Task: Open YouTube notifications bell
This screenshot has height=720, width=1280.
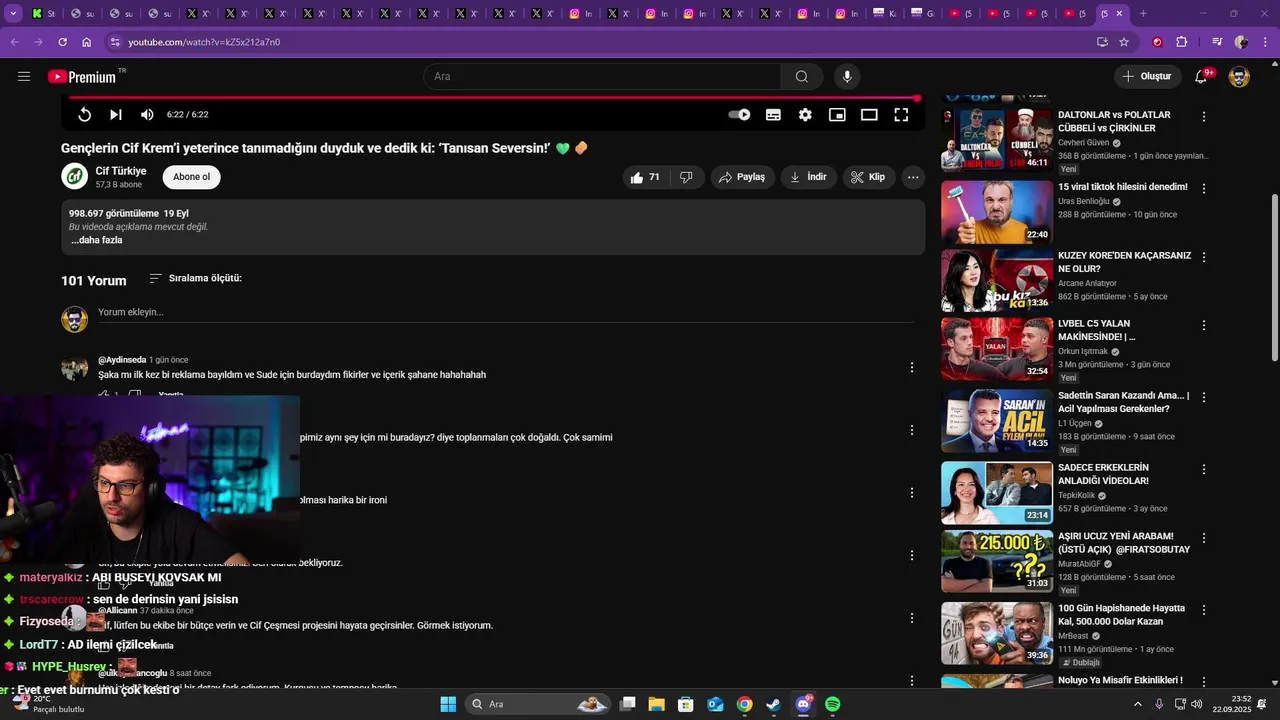Action: tap(1202, 76)
